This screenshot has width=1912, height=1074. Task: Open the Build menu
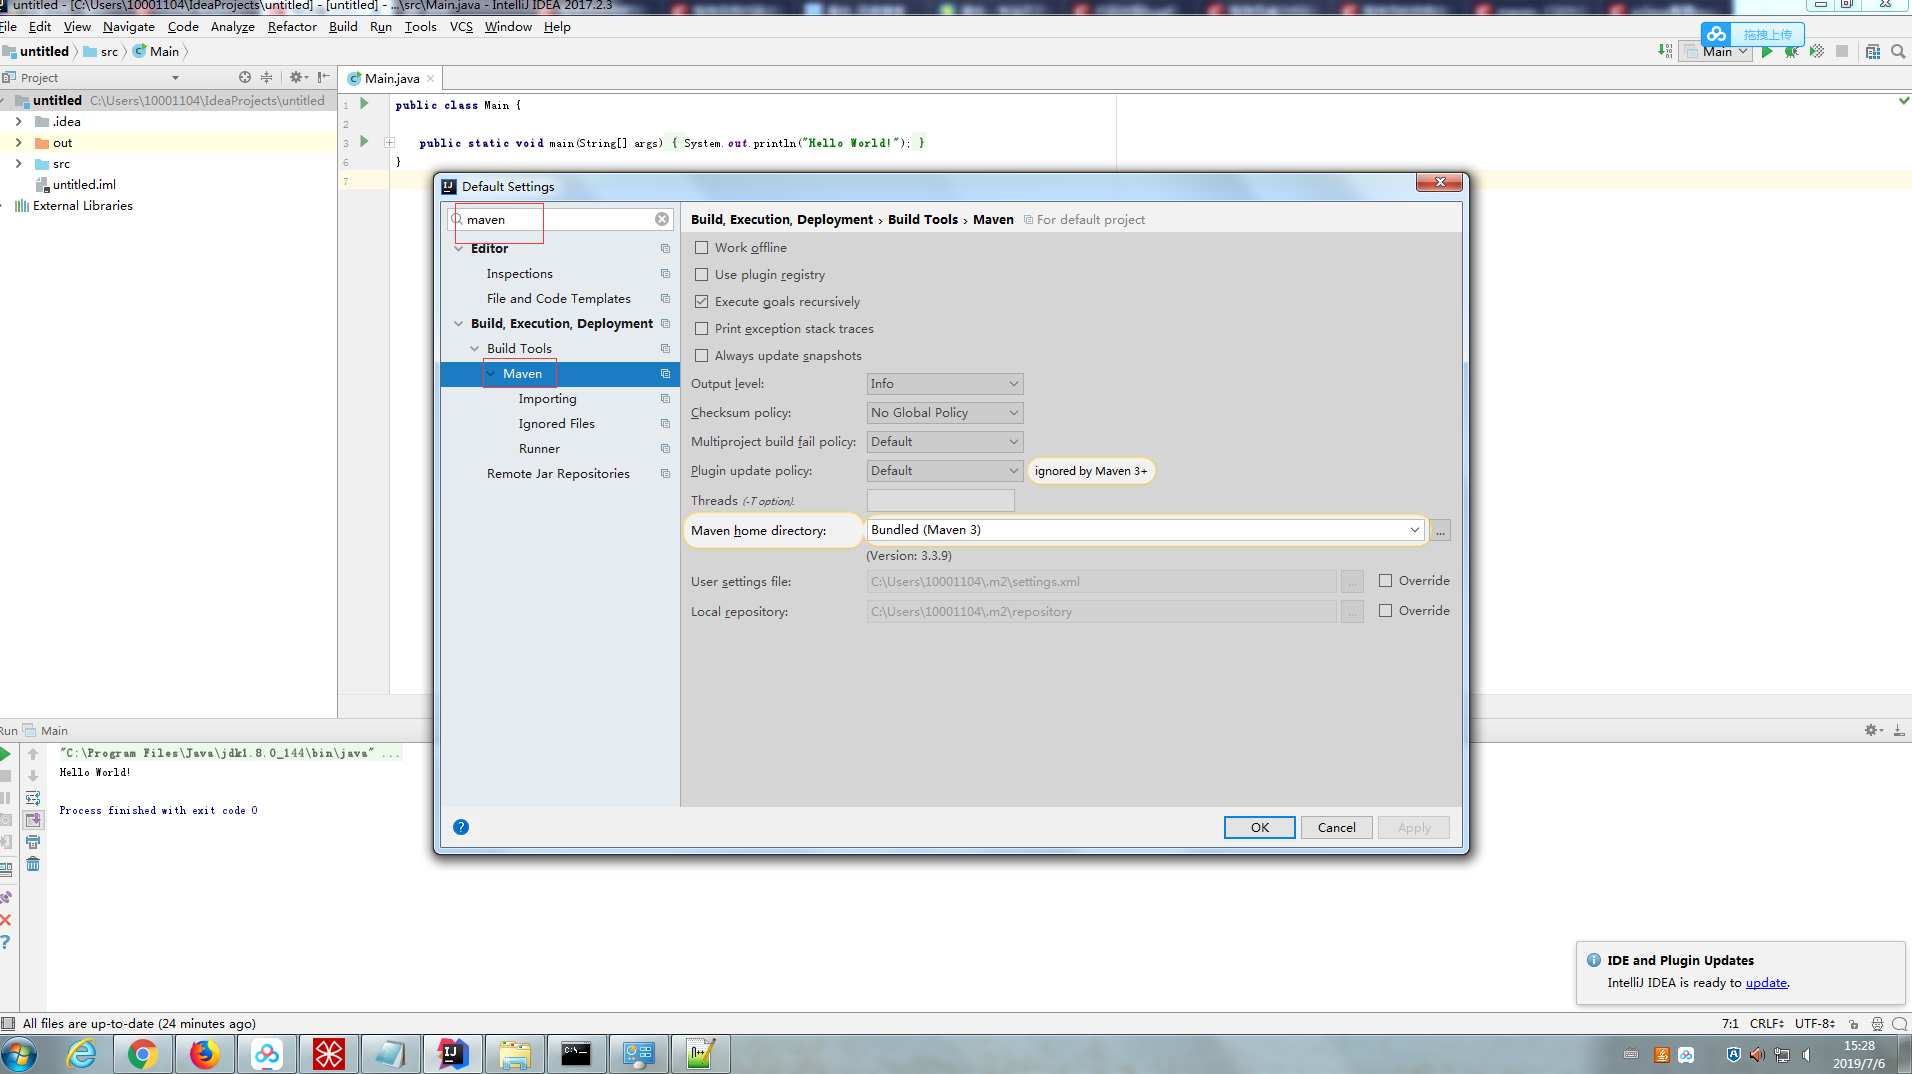point(343,27)
